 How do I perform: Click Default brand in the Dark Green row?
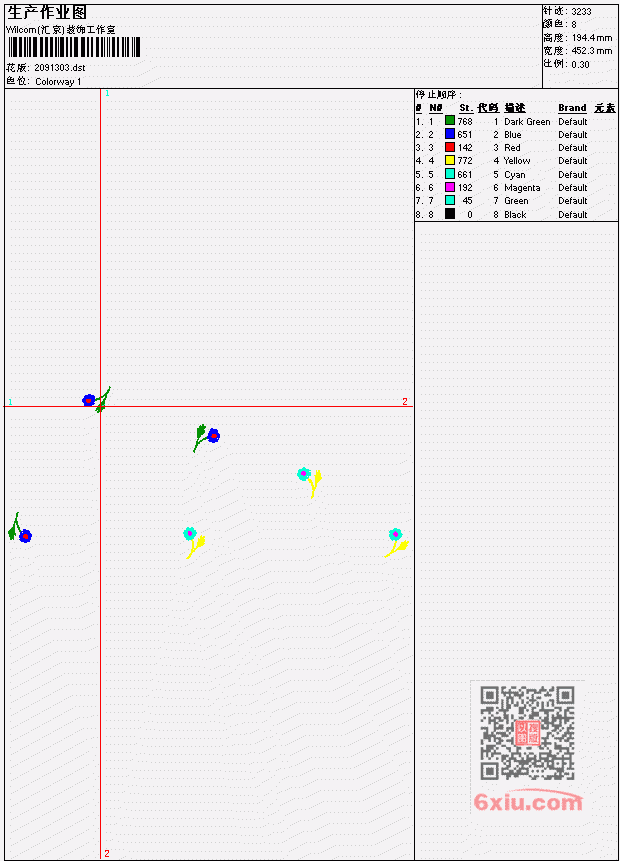pyautogui.click(x=573, y=121)
